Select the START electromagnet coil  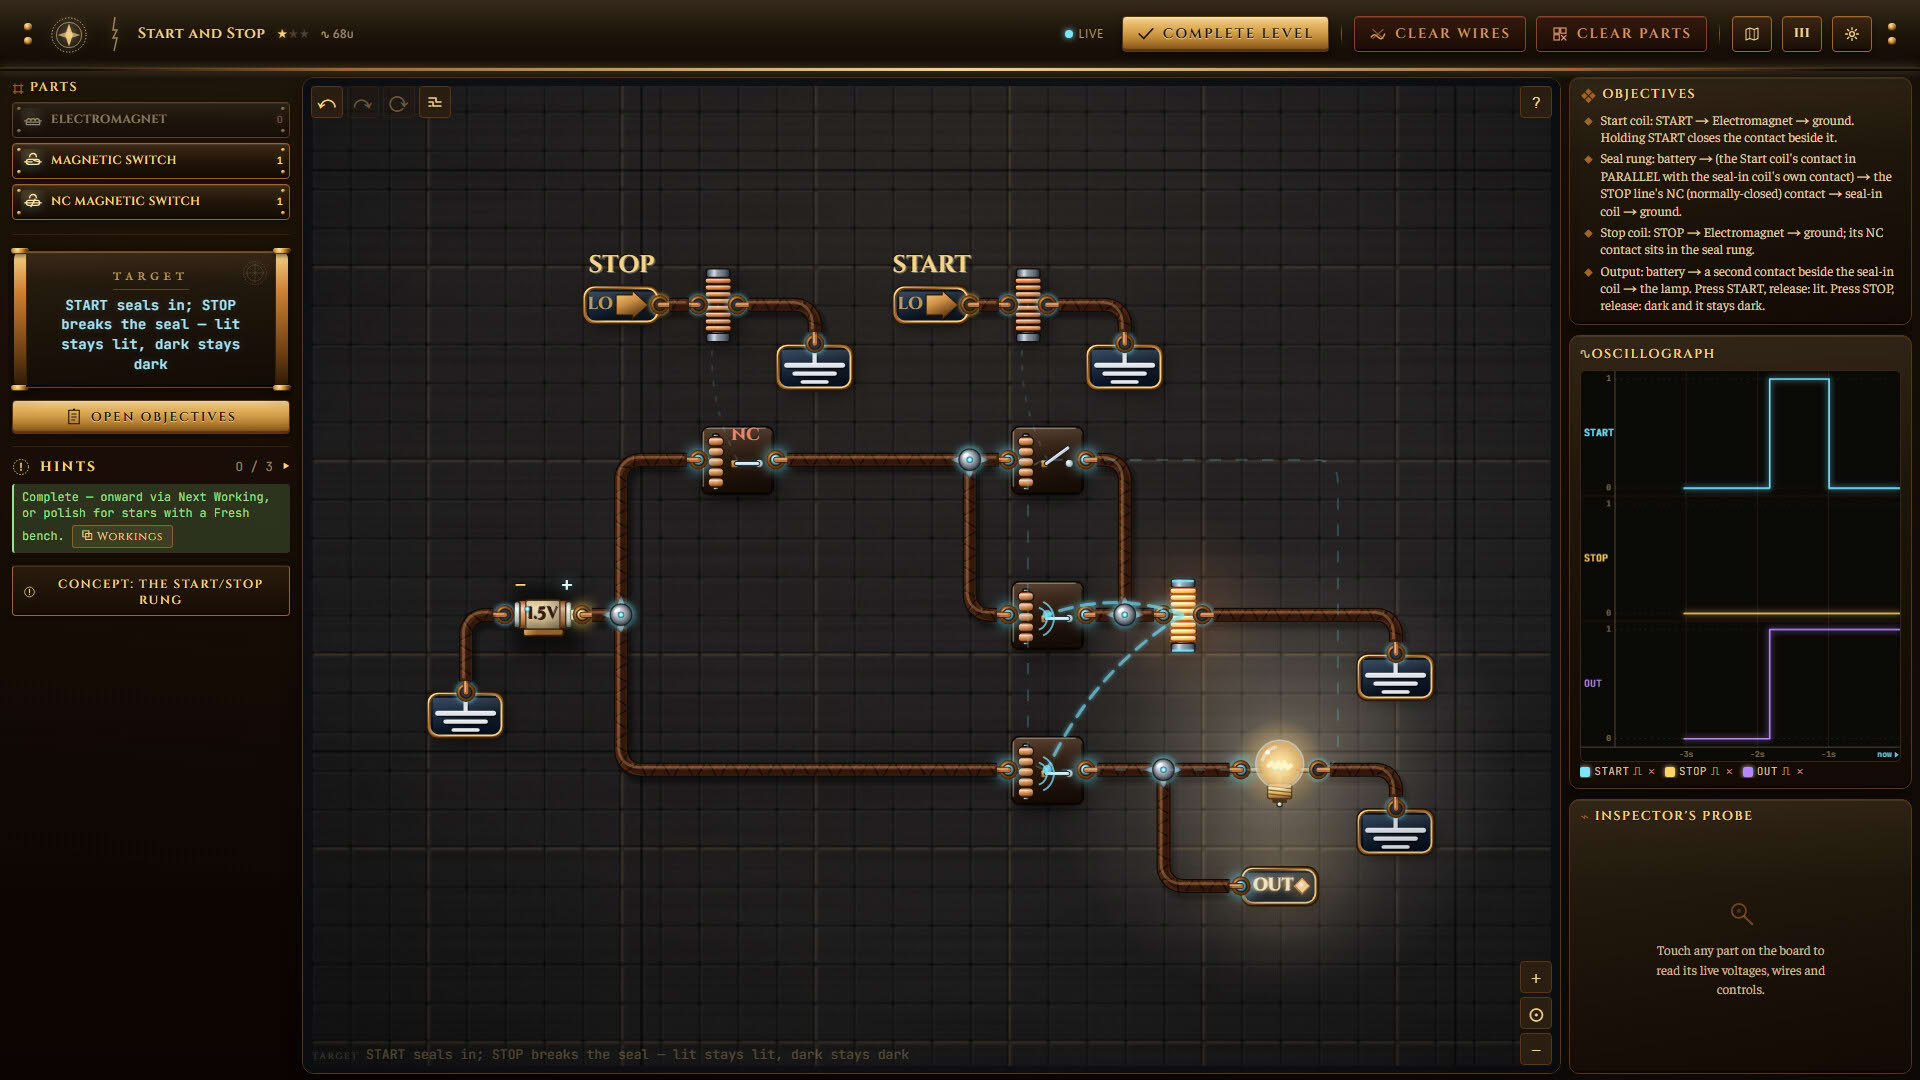[x=1028, y=304]
